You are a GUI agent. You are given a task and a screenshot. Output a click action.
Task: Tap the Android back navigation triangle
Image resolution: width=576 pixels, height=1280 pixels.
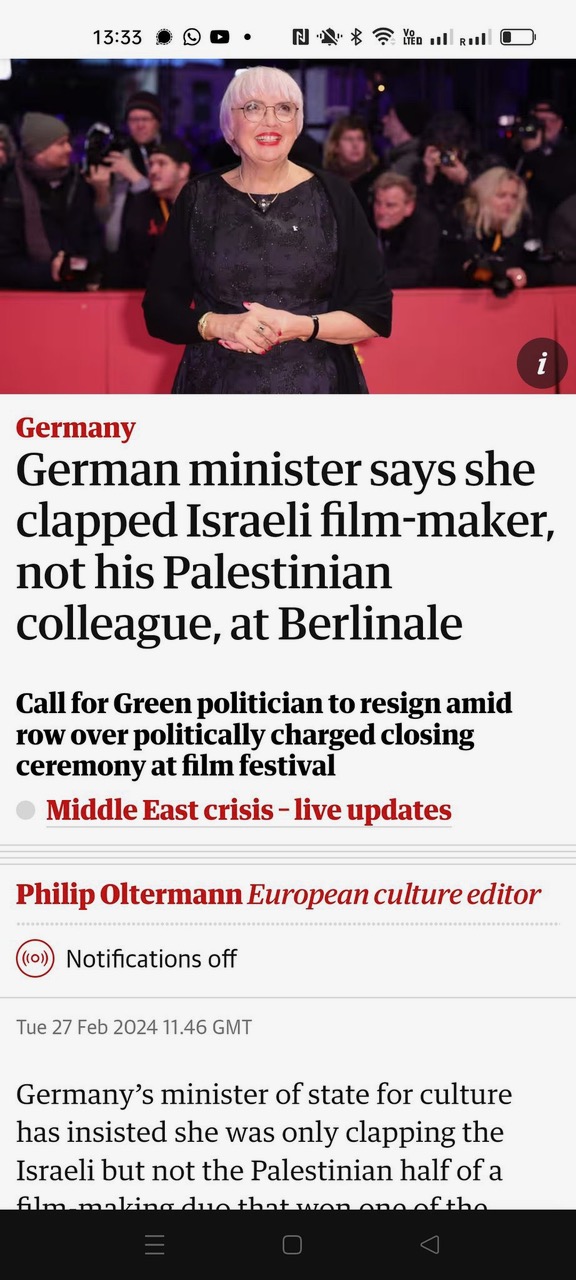click(430, 1244)
